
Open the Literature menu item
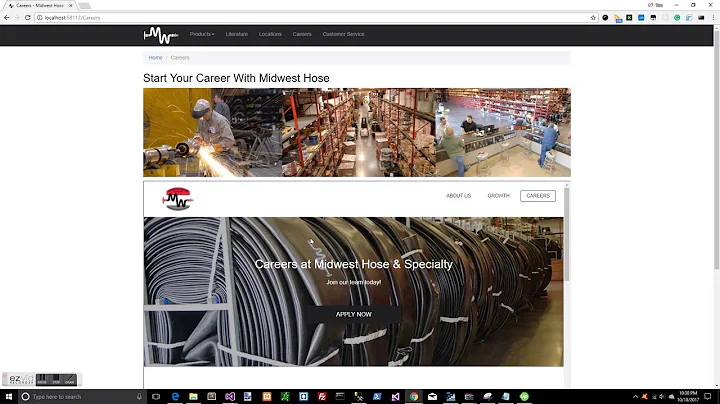point(236,34)
